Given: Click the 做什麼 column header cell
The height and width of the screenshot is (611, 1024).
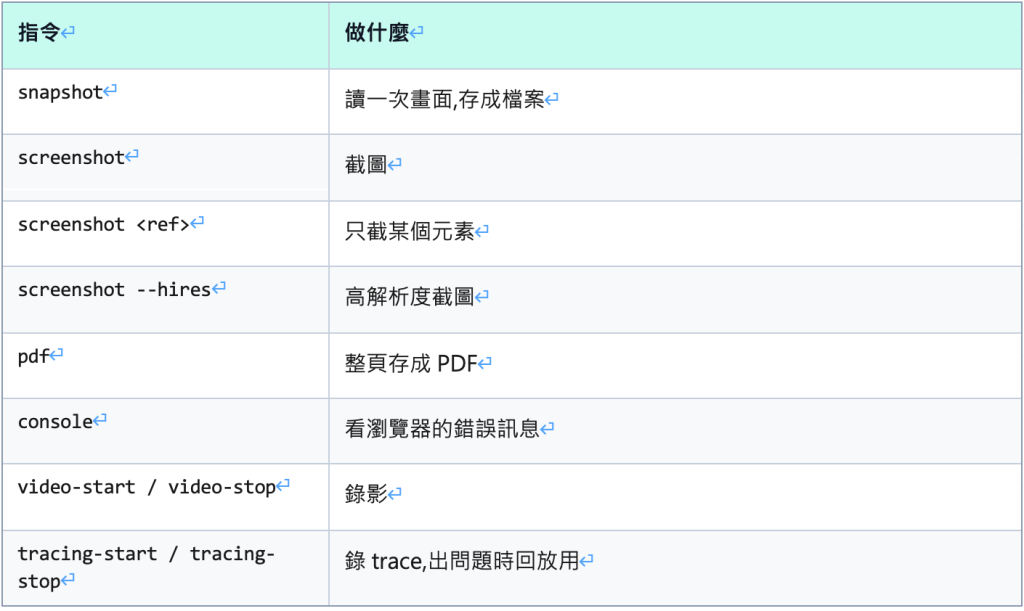Looking at the screenshot, I should click(x=675, y=35).
